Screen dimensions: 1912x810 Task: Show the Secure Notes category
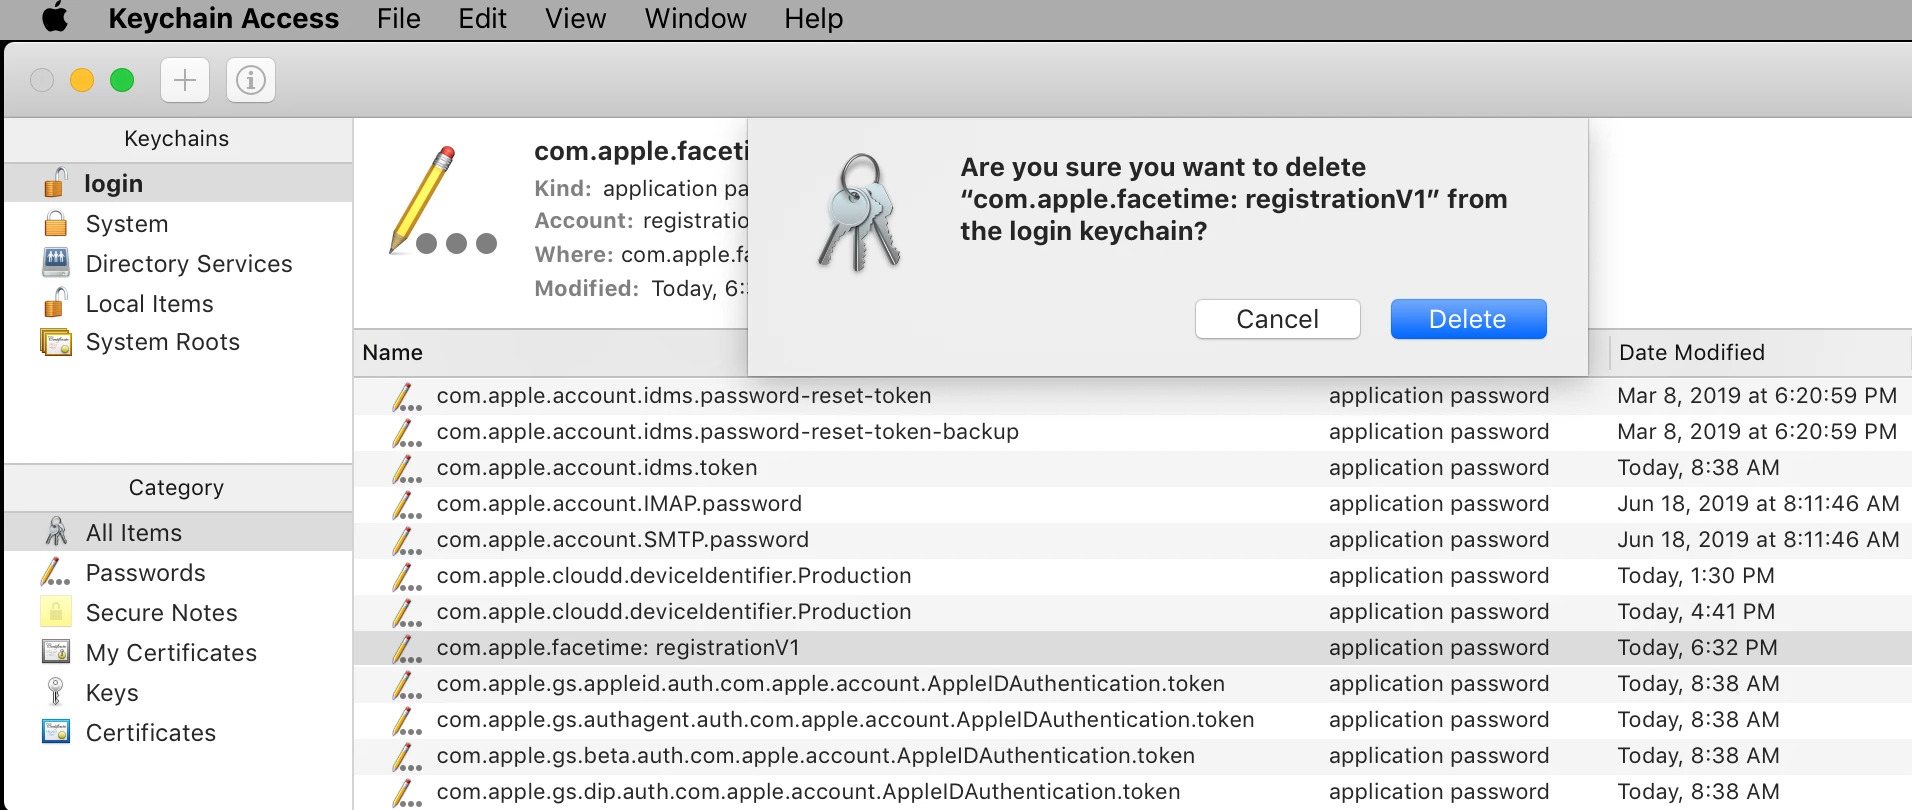coord(161,613)
